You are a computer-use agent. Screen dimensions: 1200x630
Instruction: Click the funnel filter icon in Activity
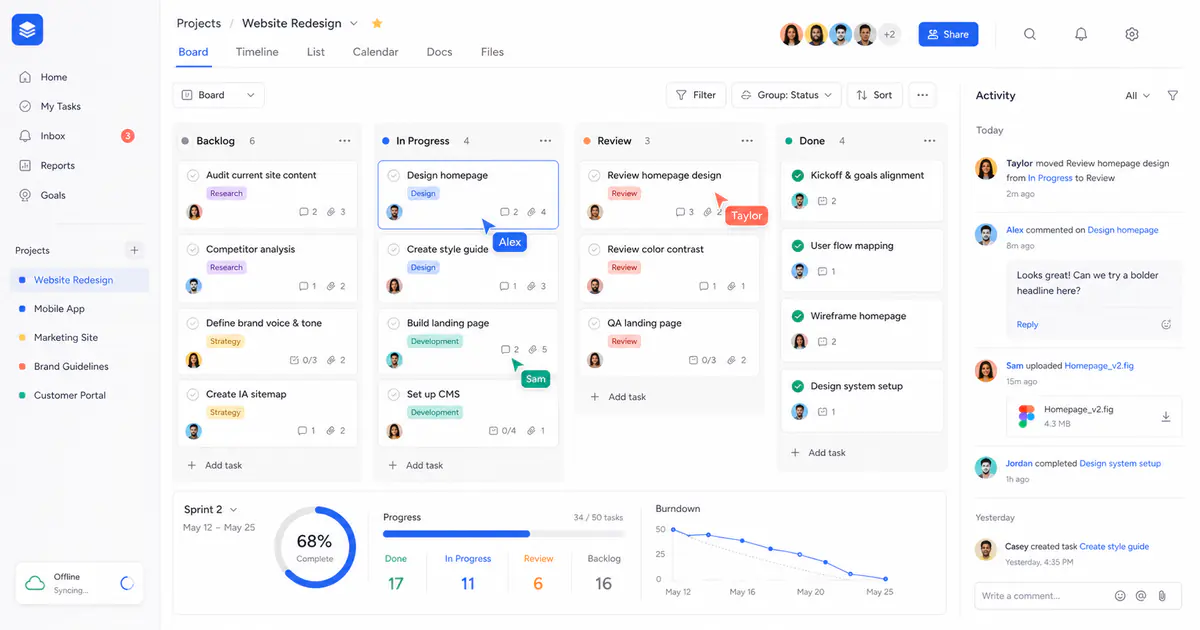pos(1173,96)
